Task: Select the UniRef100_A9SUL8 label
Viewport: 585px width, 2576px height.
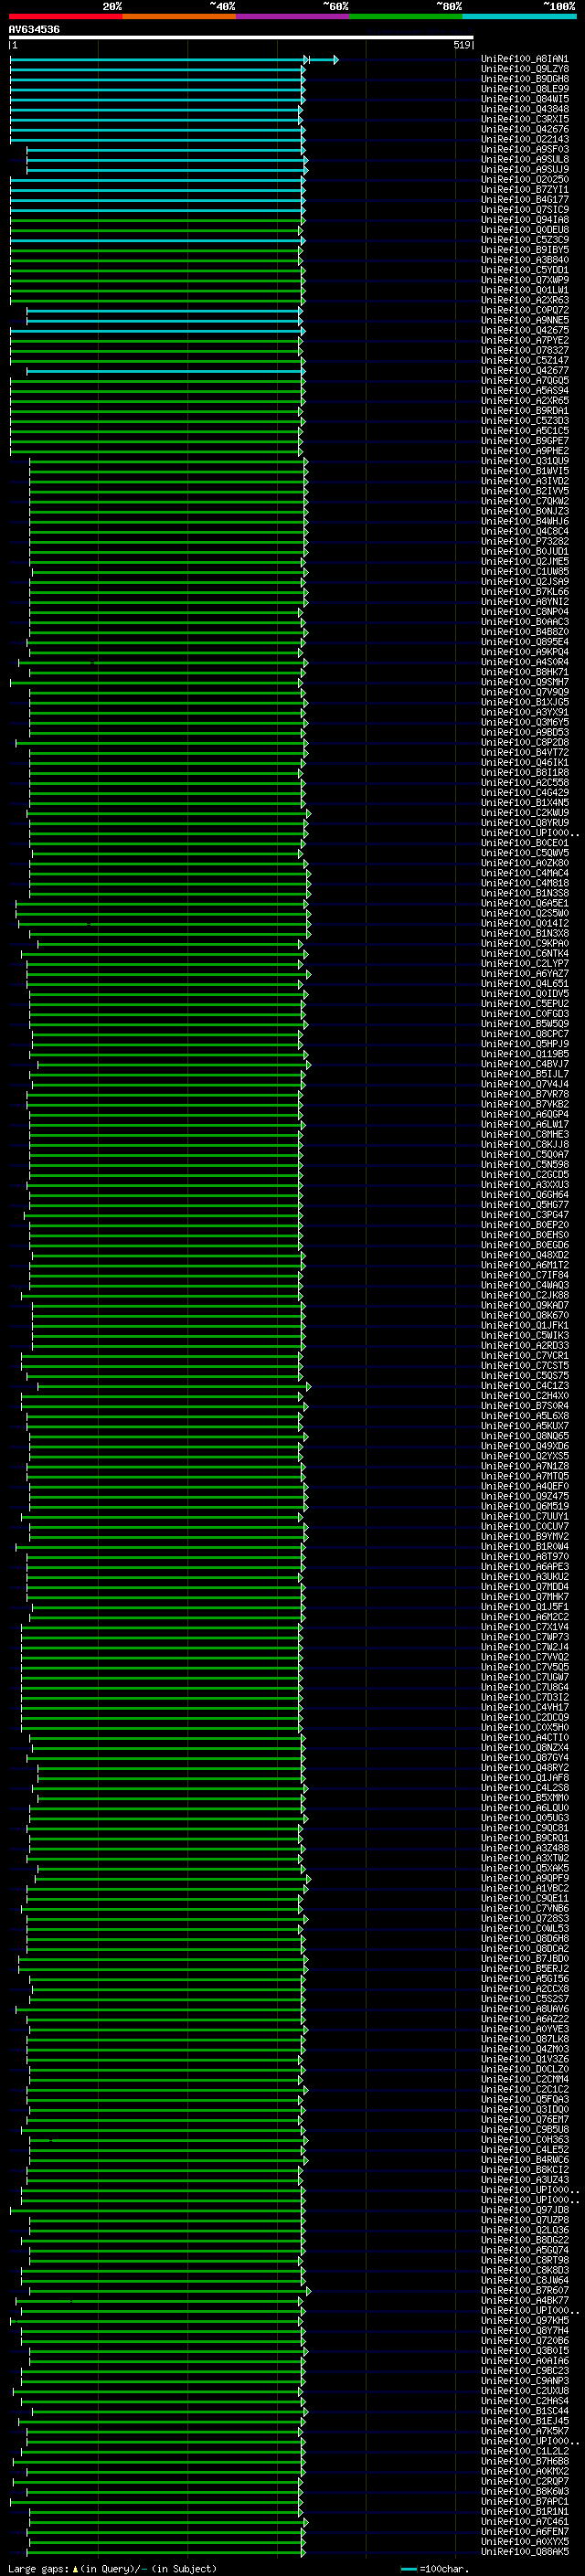Action: tap(525, 160)
